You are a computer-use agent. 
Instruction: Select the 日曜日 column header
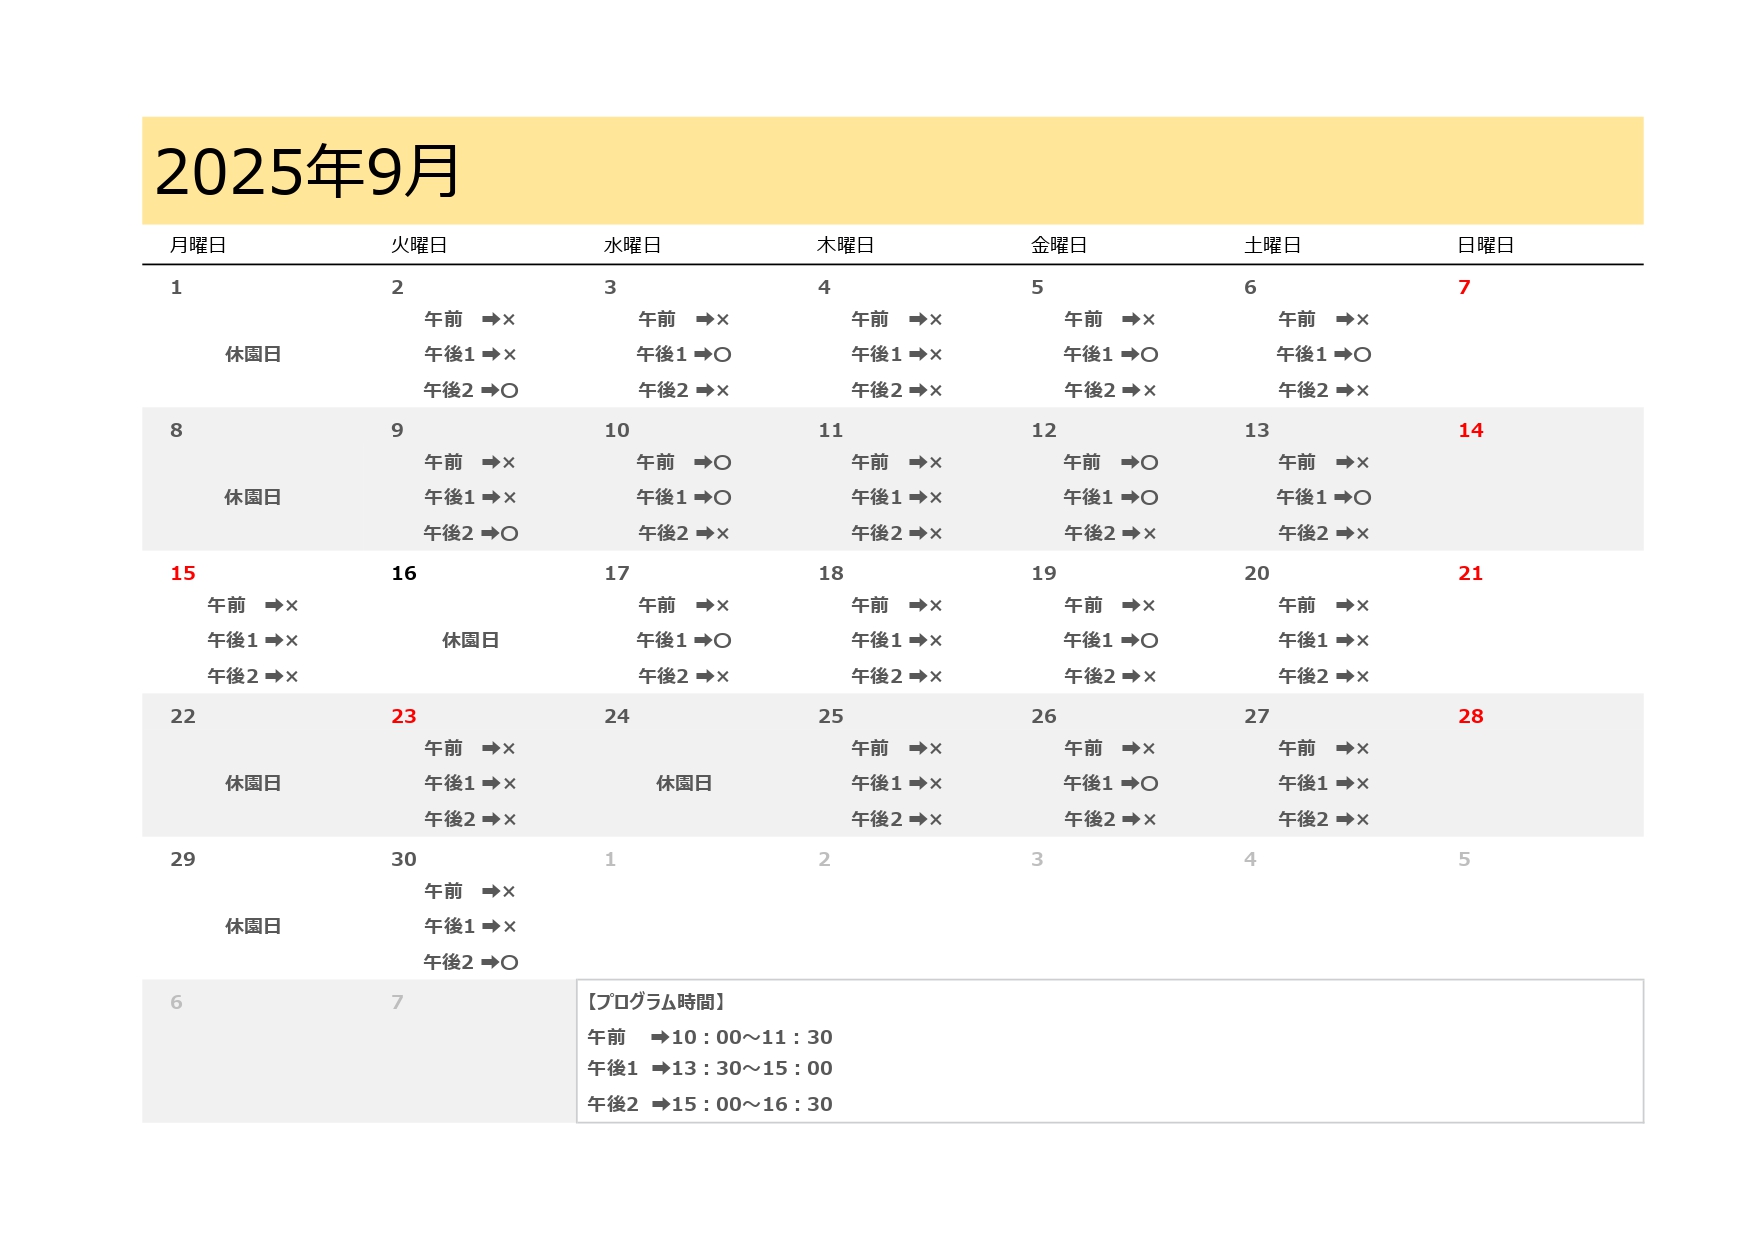[1486, 245]
